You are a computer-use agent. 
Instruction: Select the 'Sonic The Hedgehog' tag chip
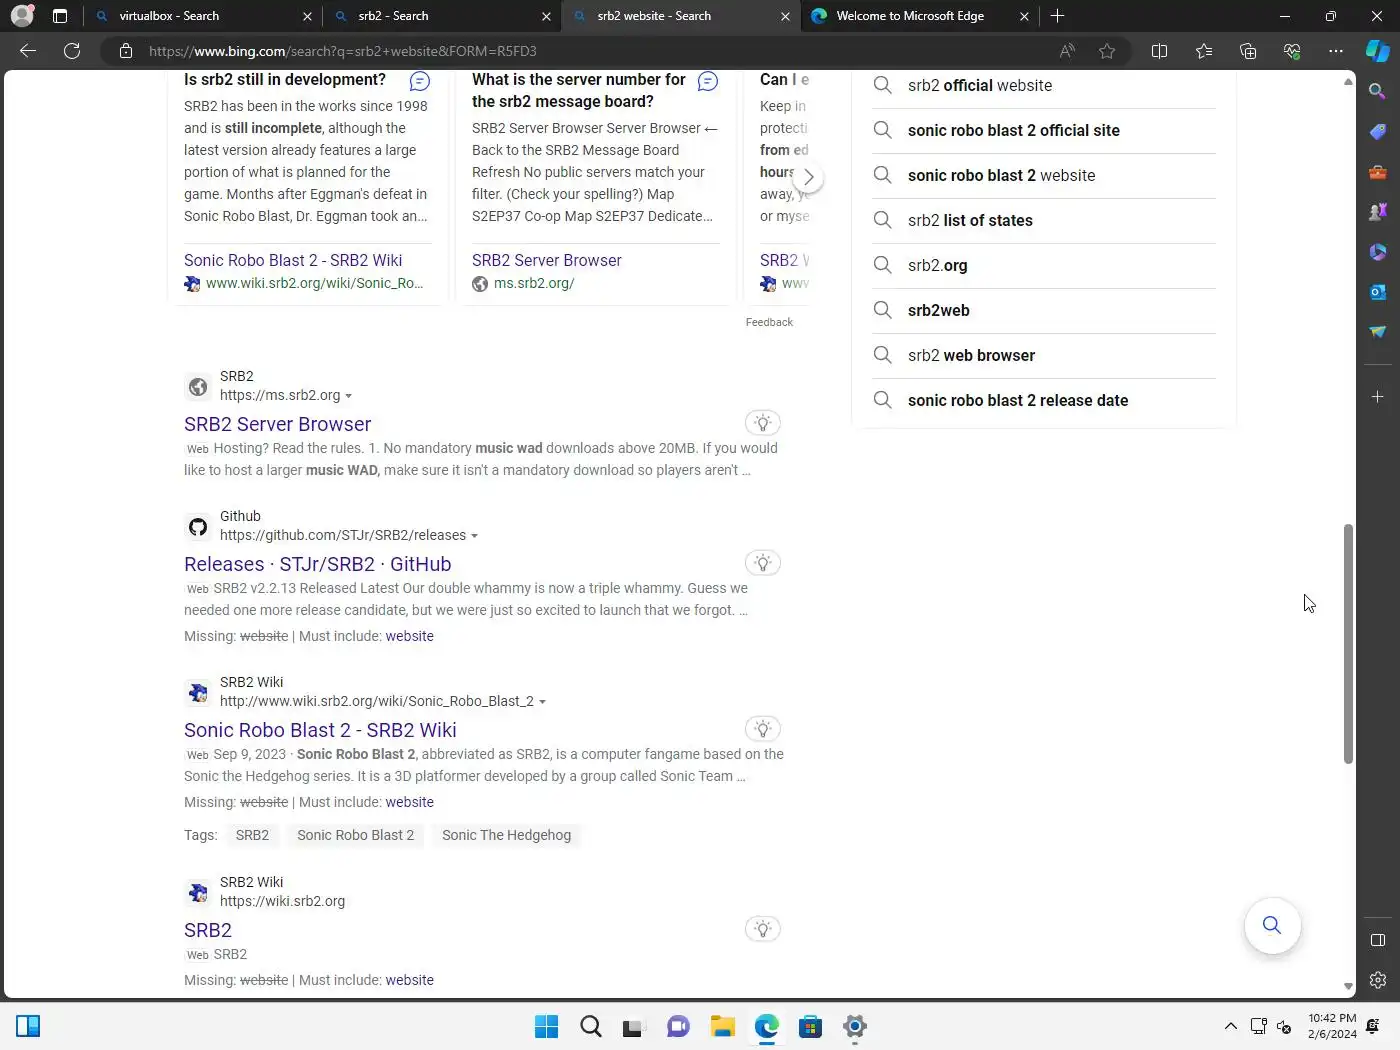506,835
